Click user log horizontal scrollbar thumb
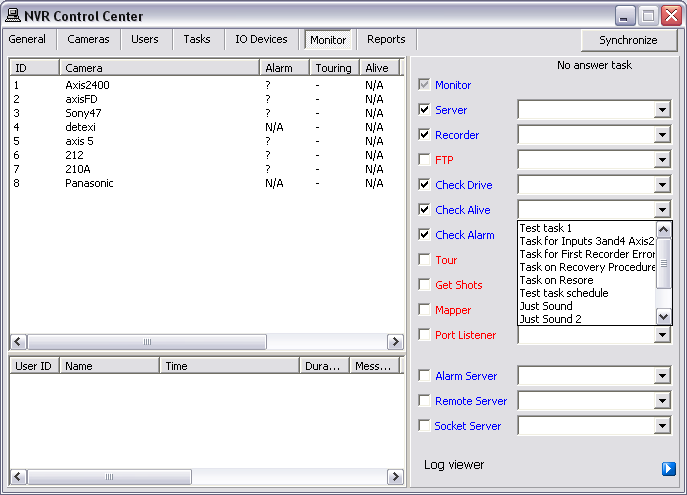Viewport: 687px width, 495px height. coord(109,476)
